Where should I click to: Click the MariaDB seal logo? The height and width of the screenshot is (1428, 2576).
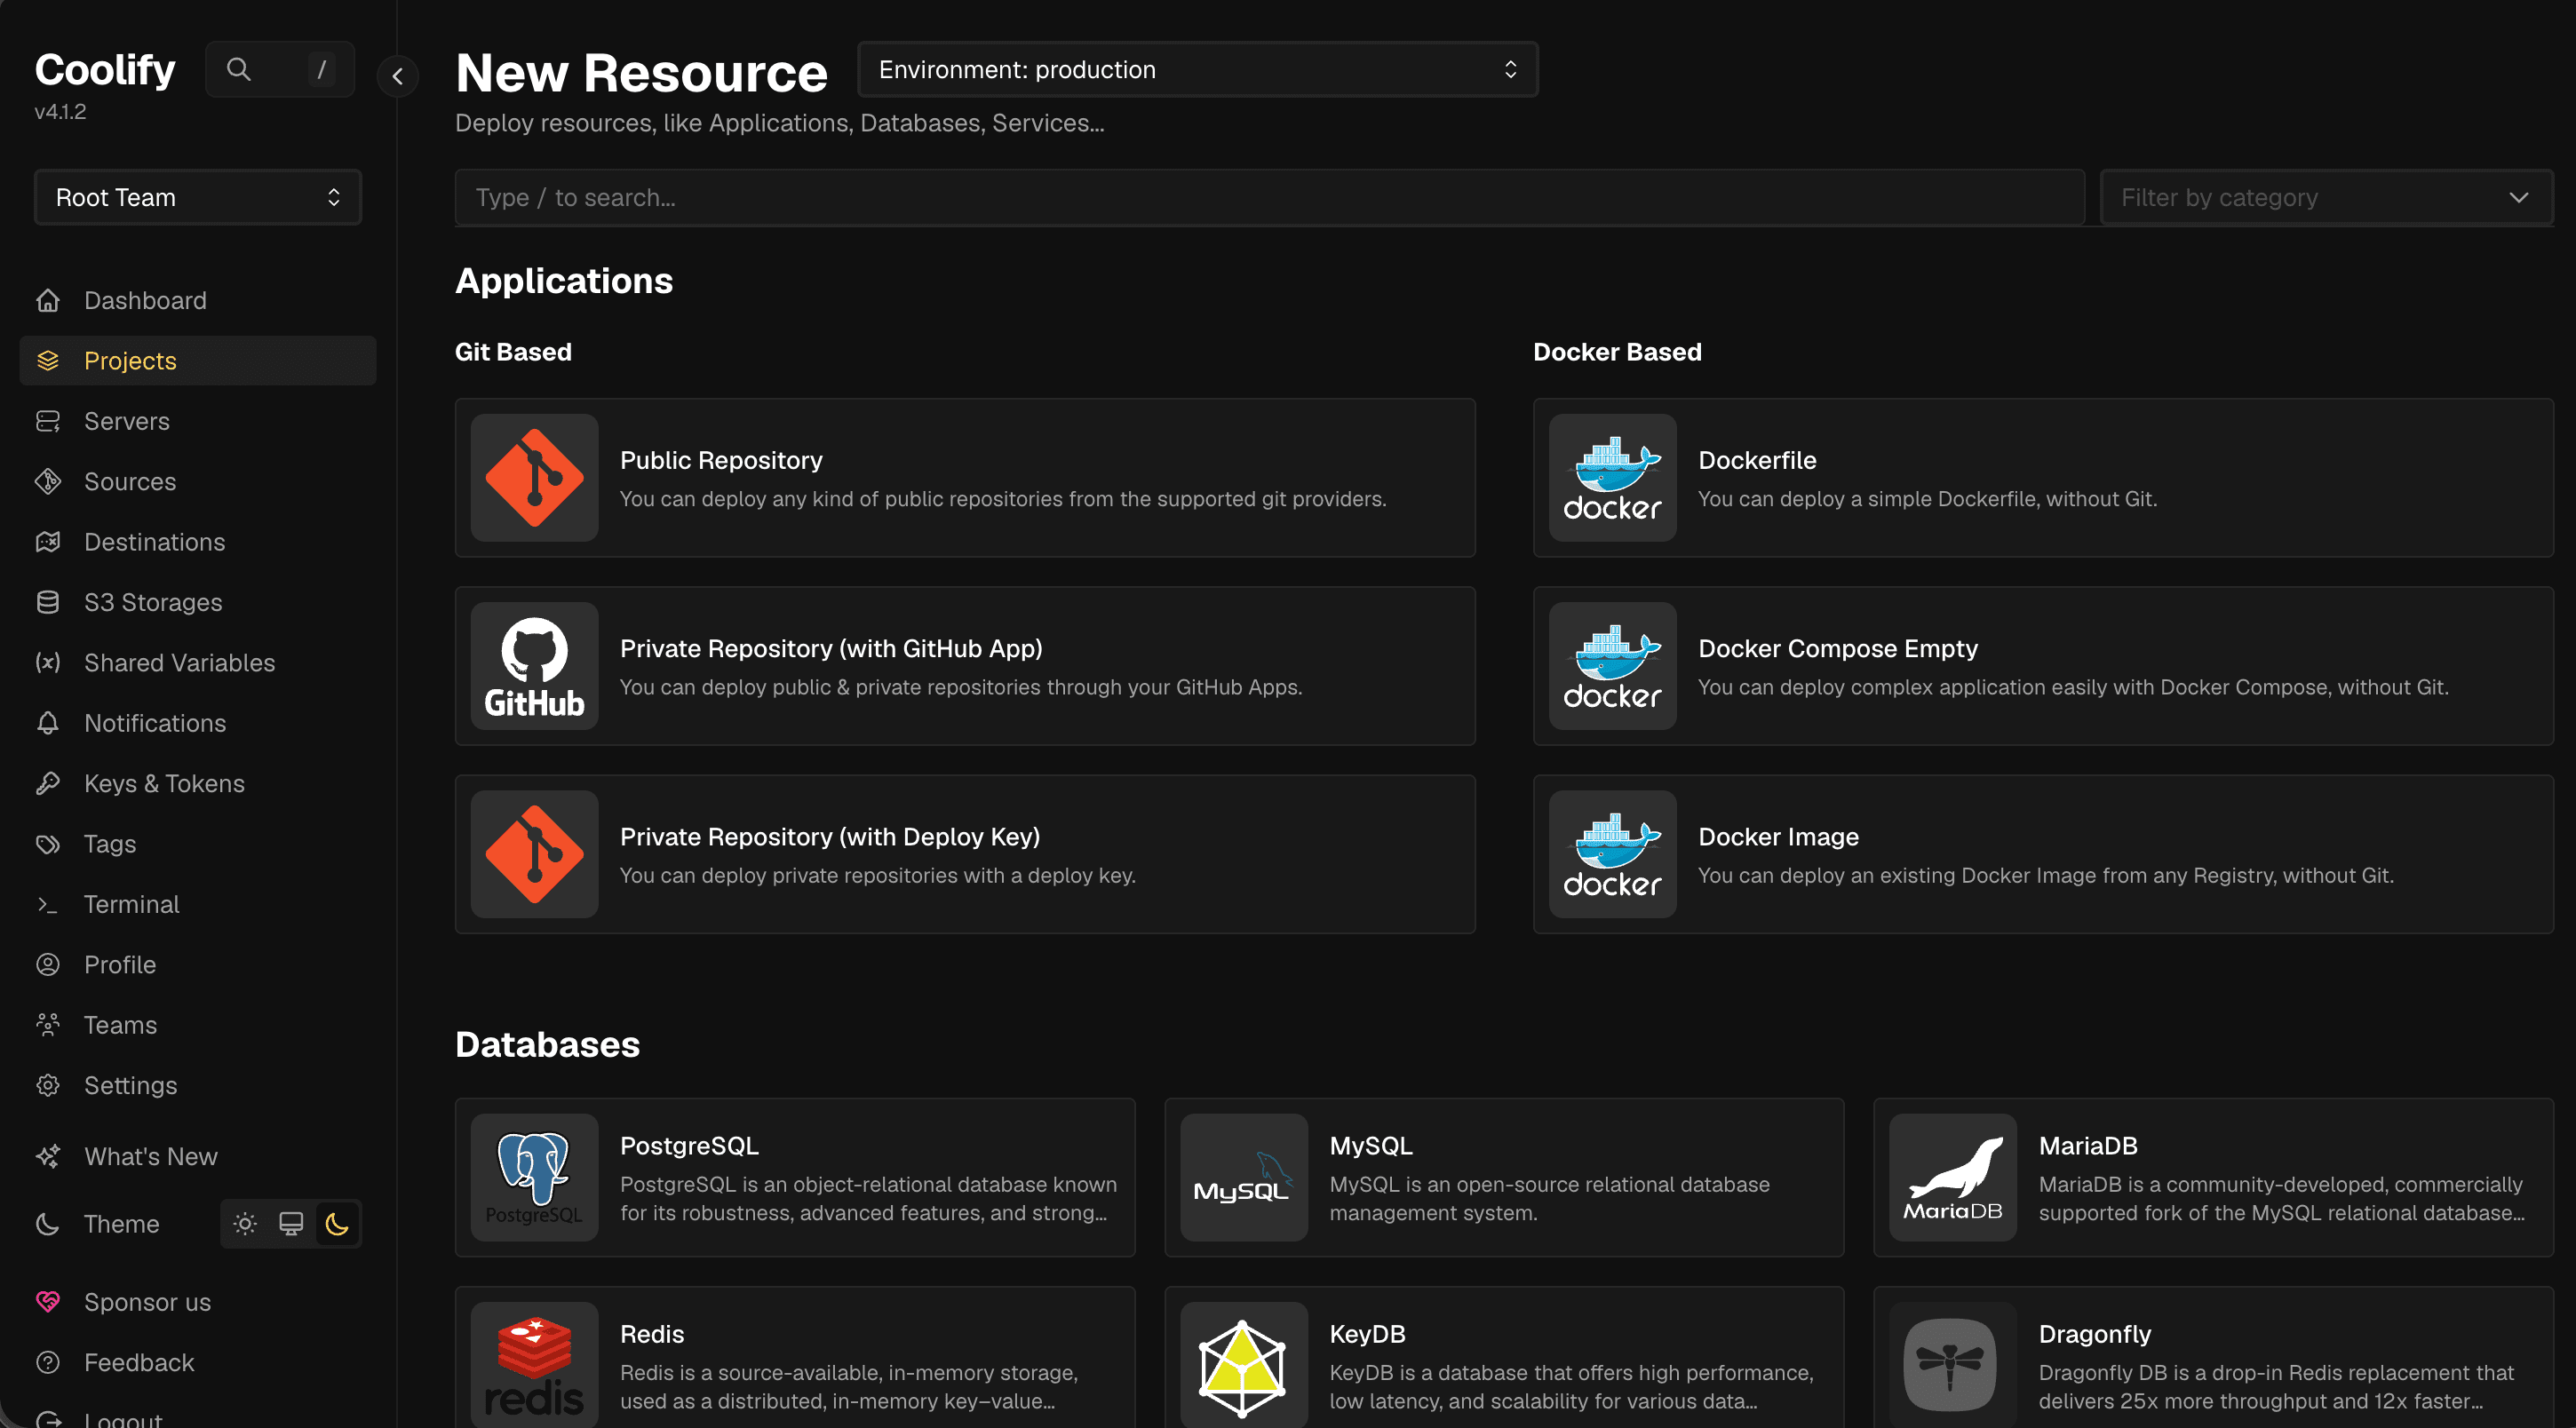1952,1177
